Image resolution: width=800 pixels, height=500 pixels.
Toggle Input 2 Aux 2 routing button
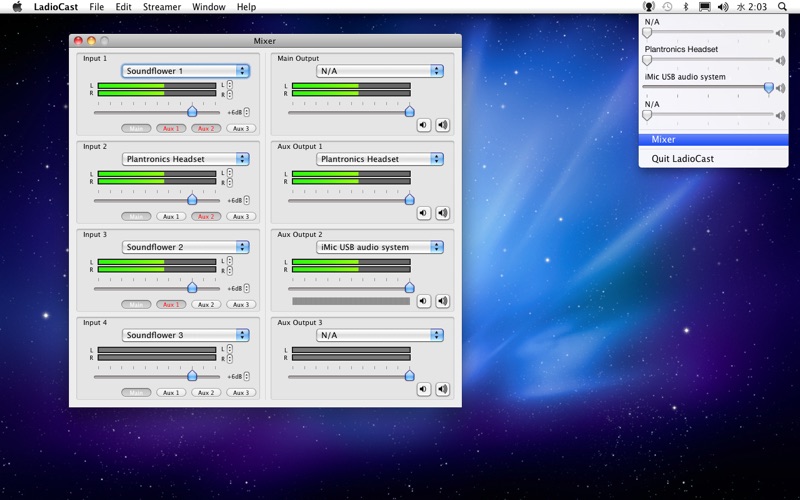(206, 216)
